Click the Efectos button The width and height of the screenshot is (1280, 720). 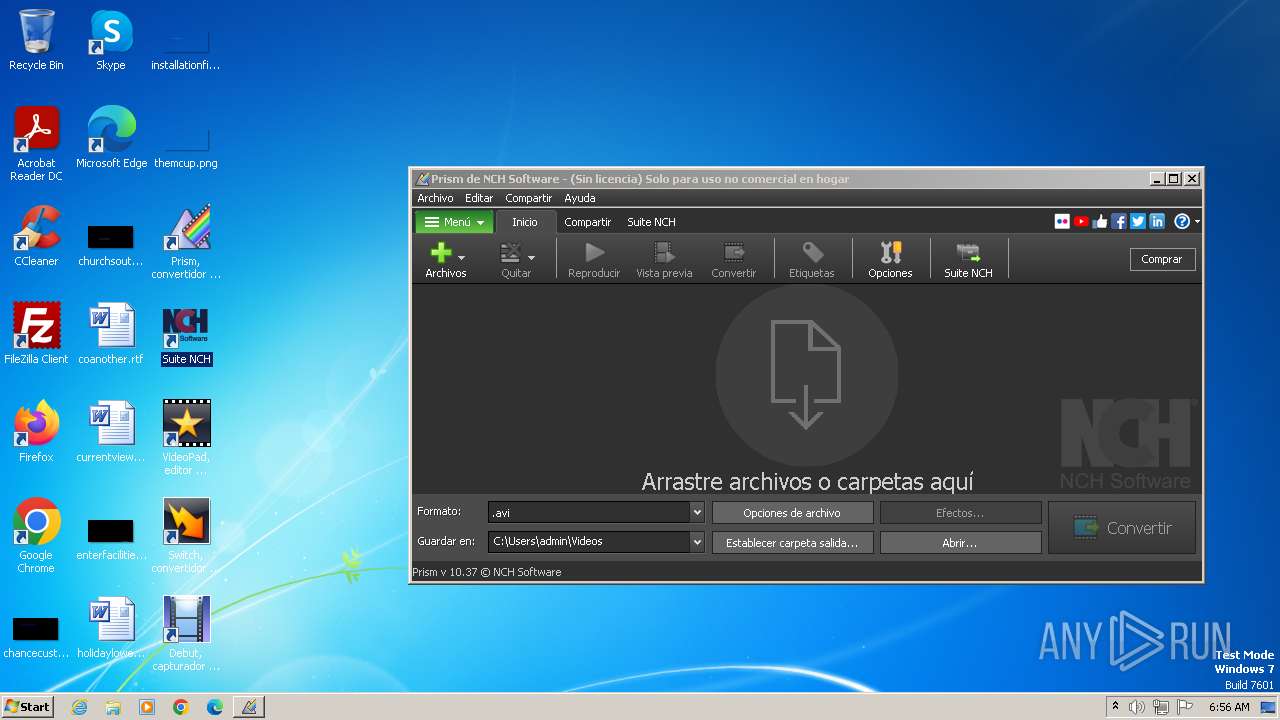pos(960,513)
